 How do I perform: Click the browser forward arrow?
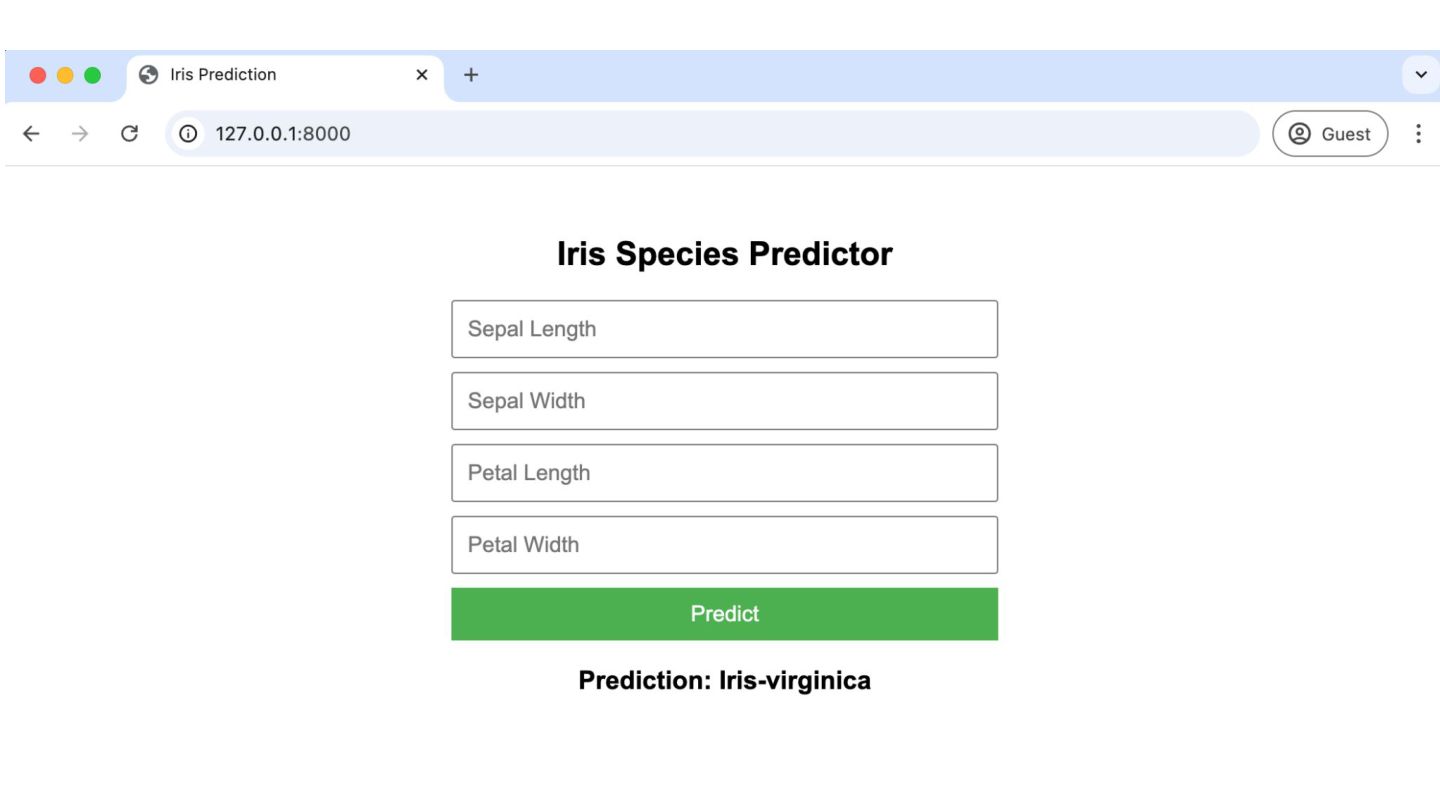click(80, 134)
